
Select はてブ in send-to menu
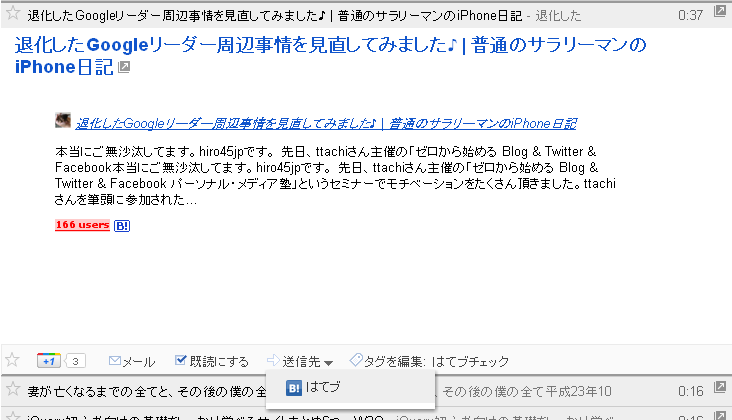tap(350, 387)
